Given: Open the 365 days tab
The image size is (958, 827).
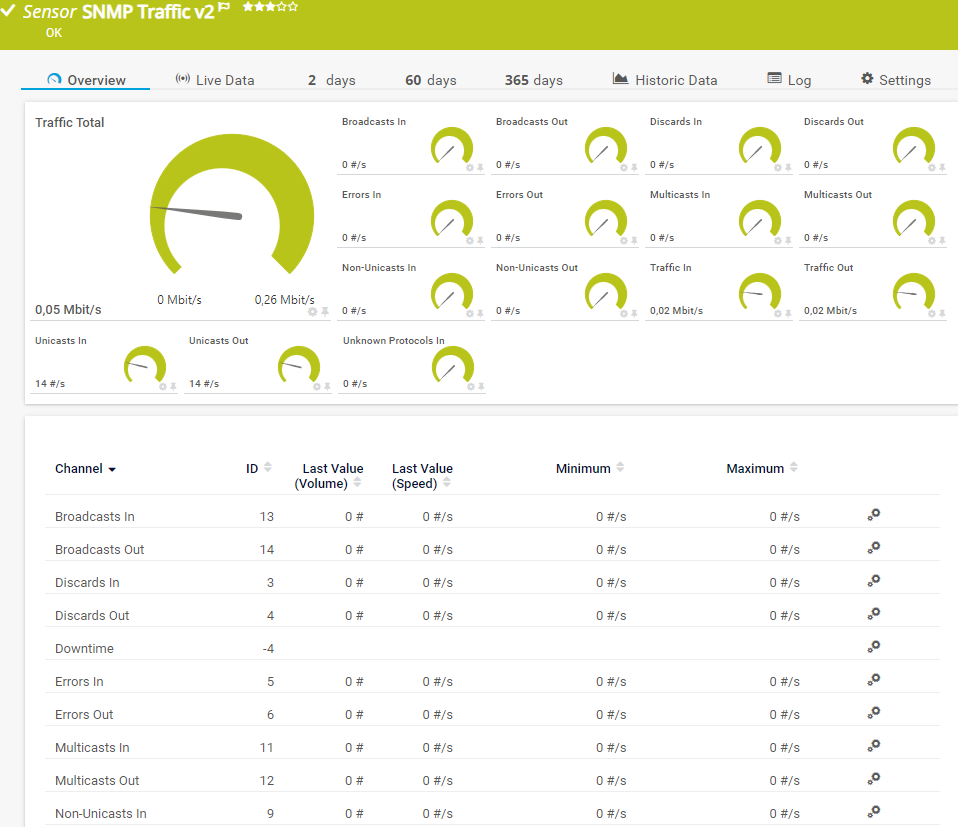Looking at the screenshot, I should tap(533, 80).
